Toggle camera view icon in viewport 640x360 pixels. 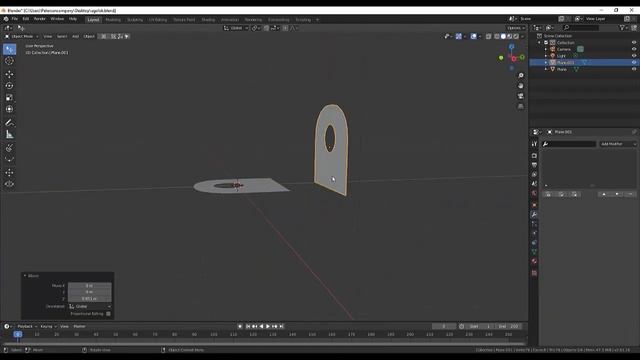(x=520, y=96)
